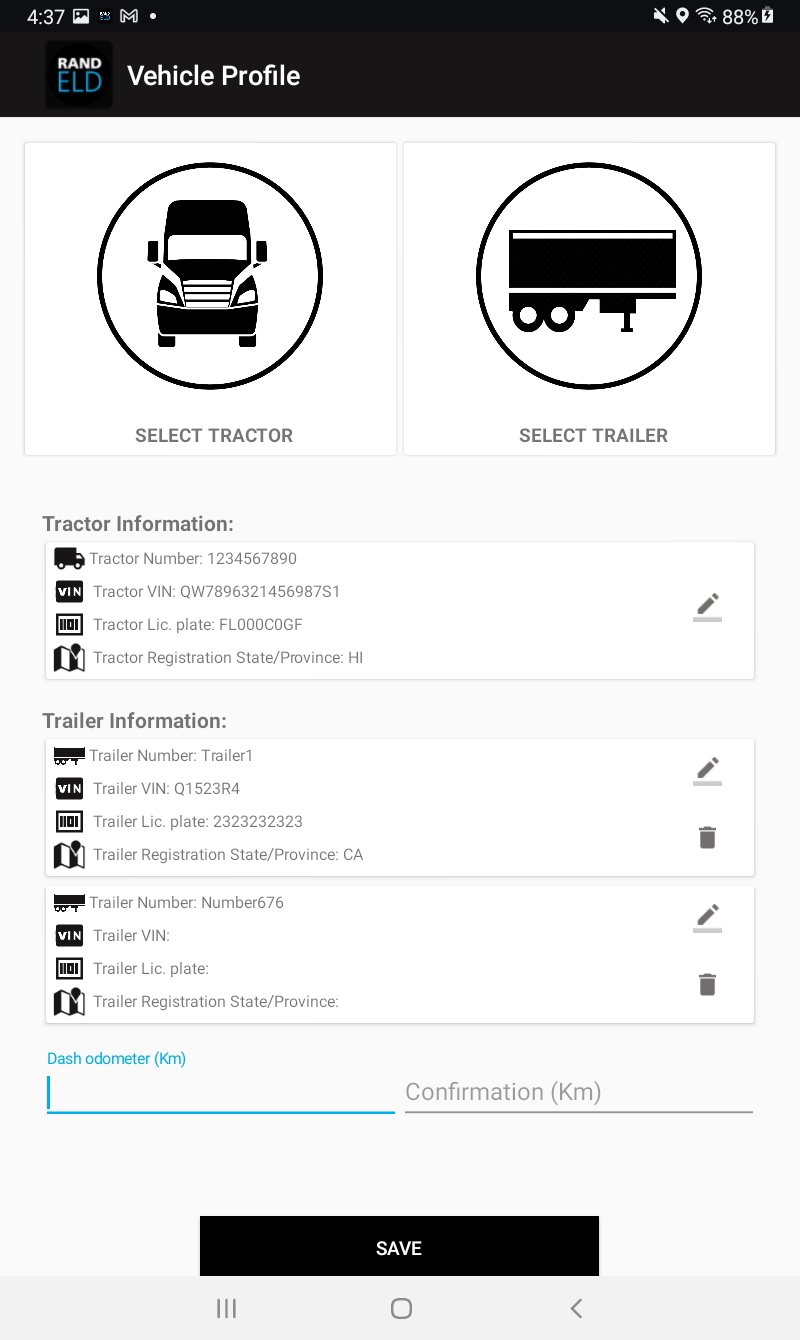Click the SELECT TRAILER label
The image size is (800, 1340).
click(x=593, y=436)
